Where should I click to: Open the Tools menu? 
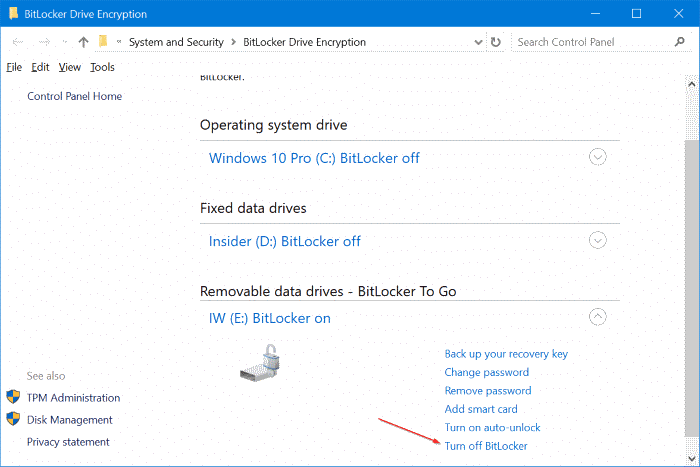pos(102,67)
